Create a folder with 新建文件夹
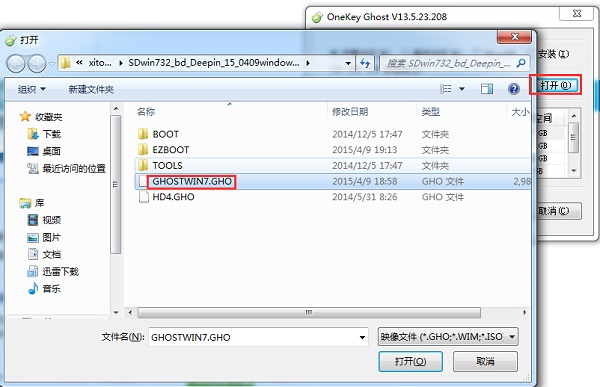The width and height of the screenshot is (600, 387). tap(91, 89)
